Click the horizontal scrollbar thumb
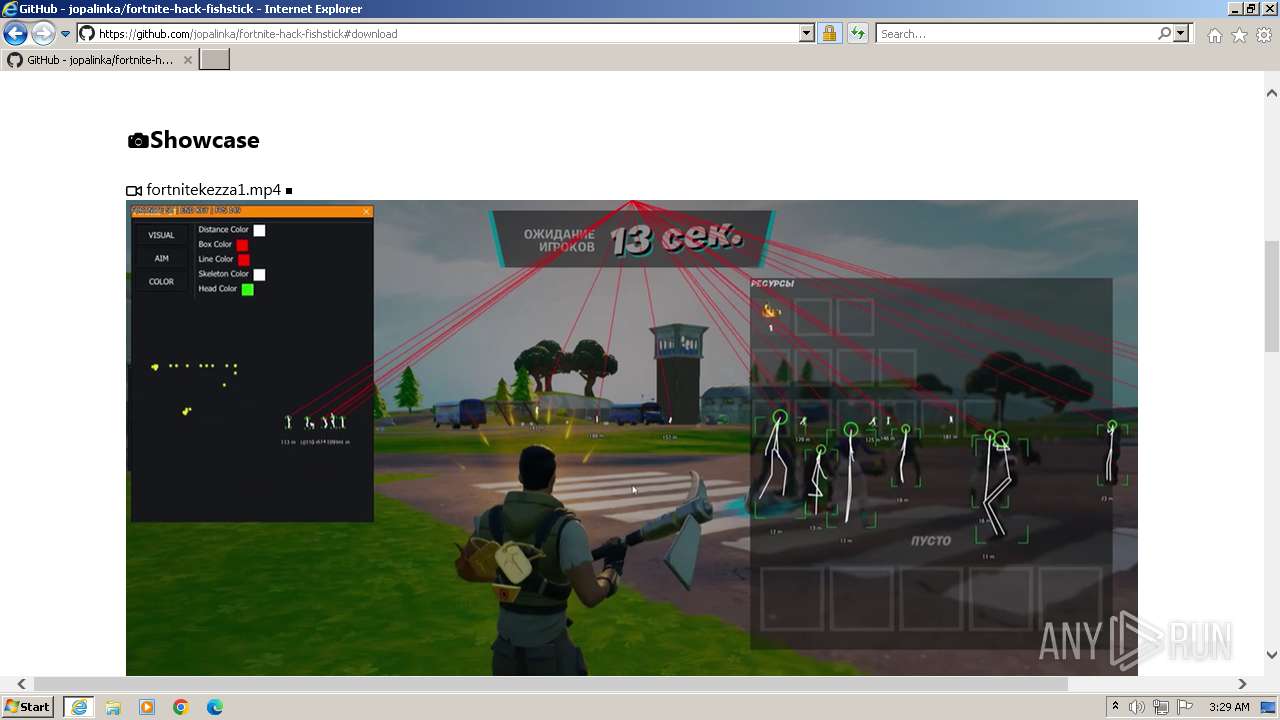 tap(551, 684)
